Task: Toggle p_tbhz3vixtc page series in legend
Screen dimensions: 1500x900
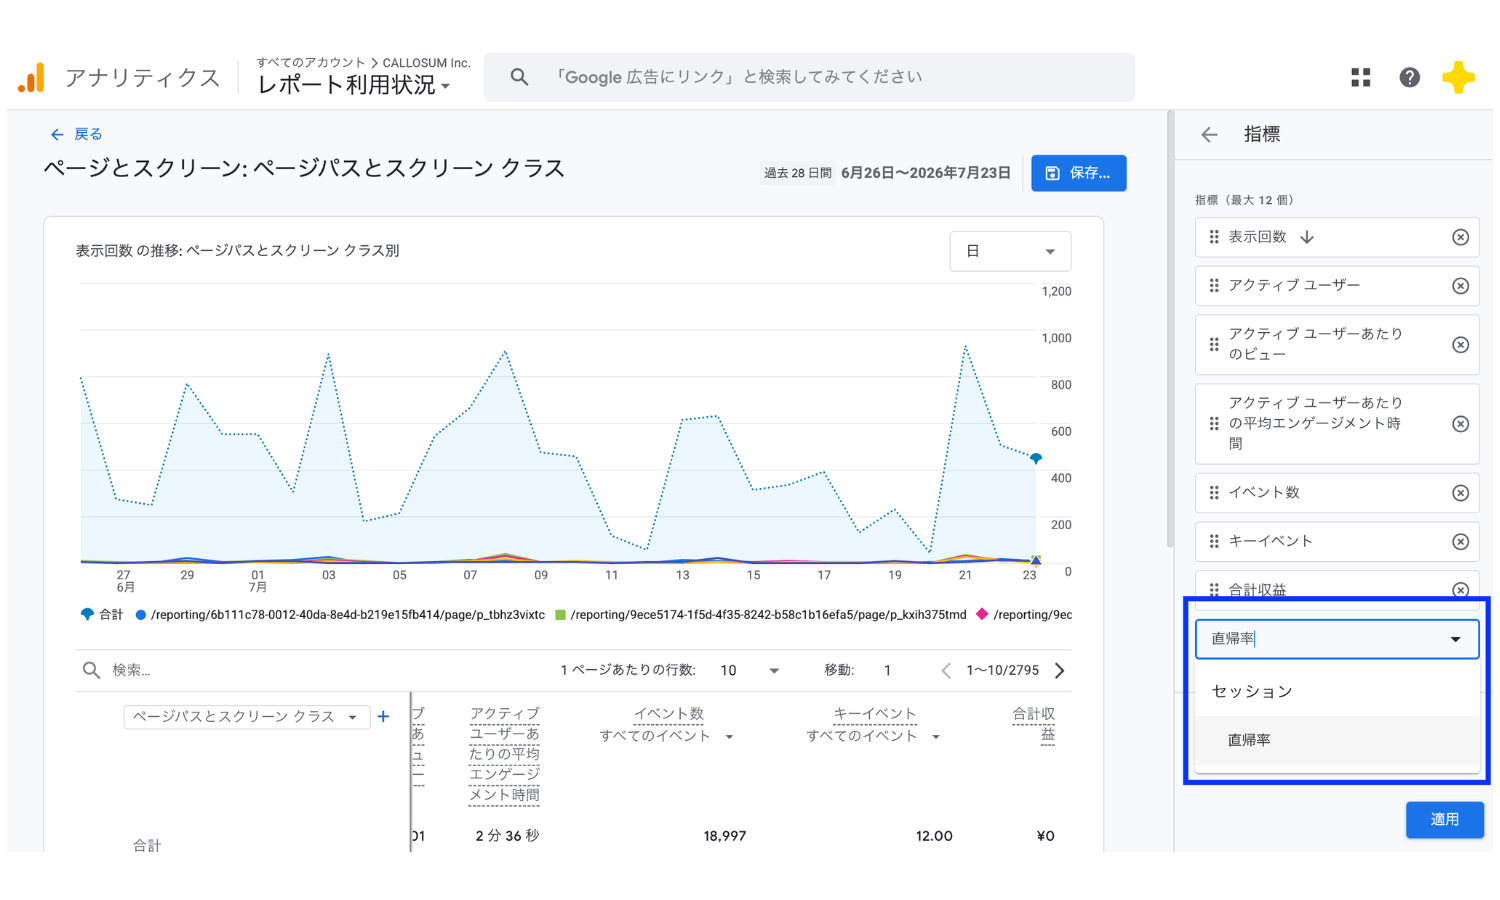Action: pos(340,615)
